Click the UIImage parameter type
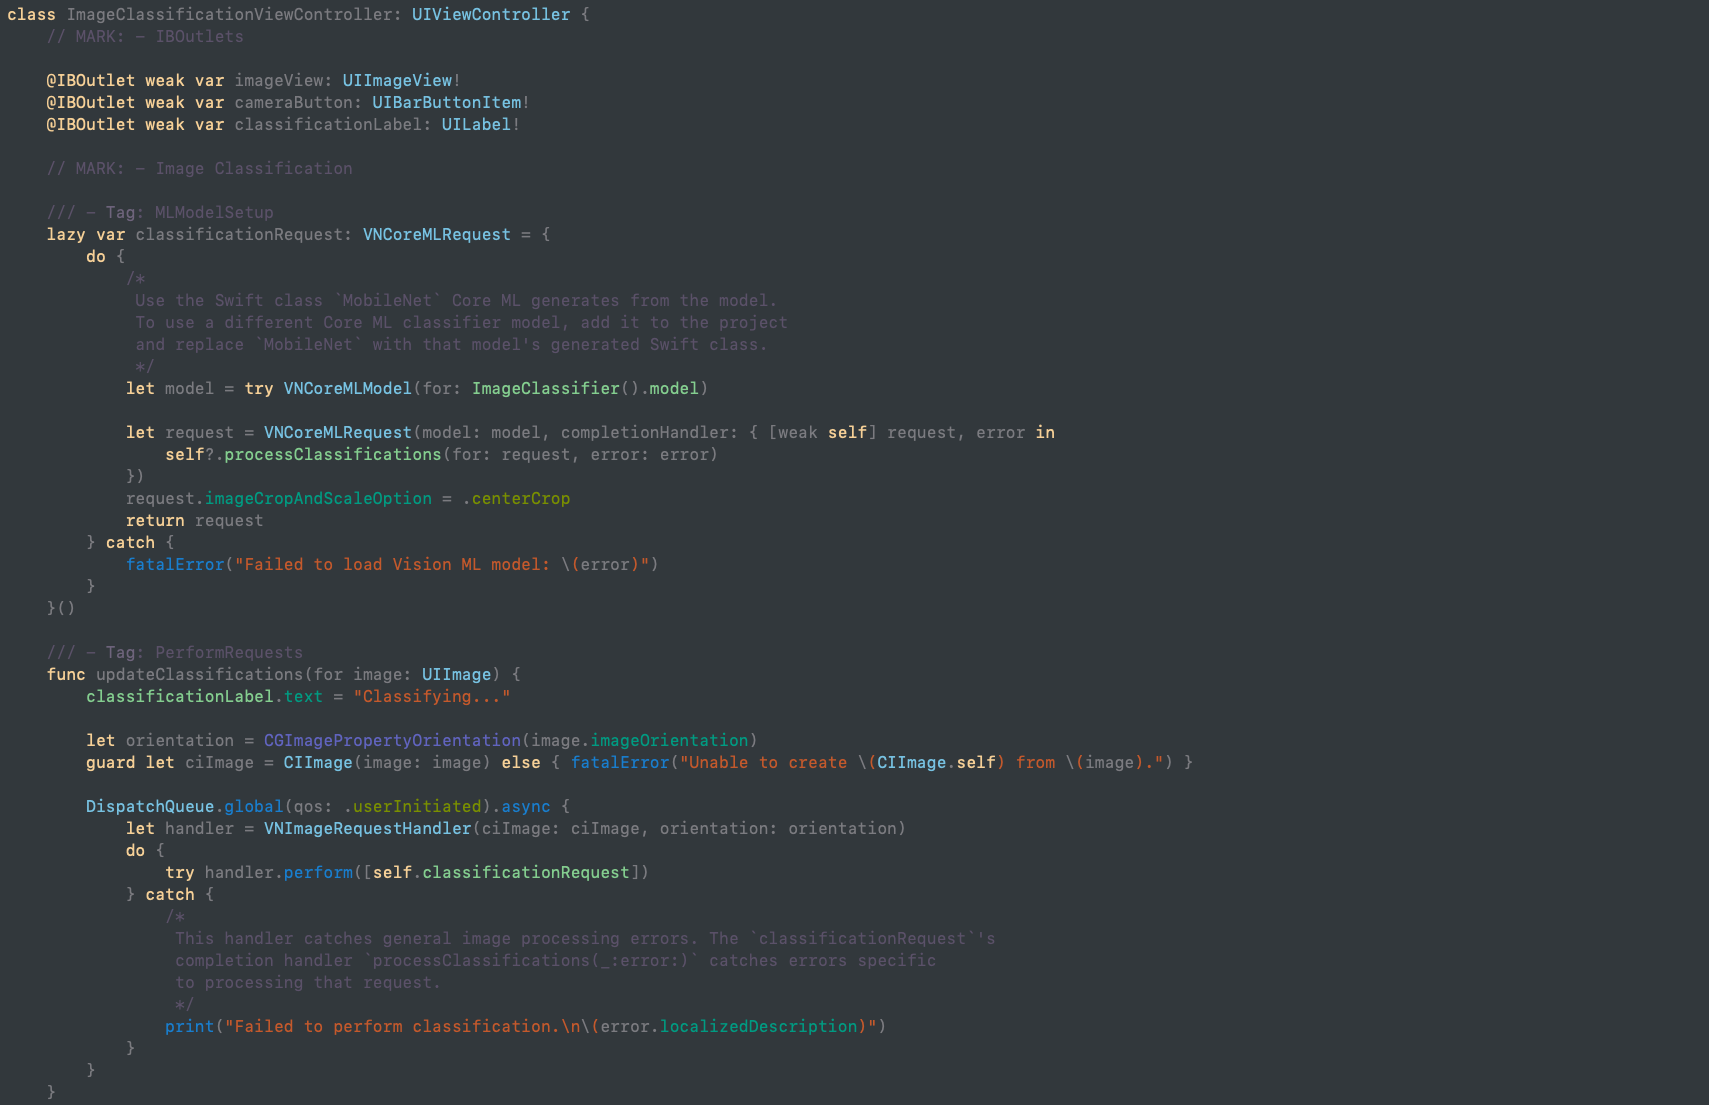This screenshot has width=1709, height=1105. 456,674
